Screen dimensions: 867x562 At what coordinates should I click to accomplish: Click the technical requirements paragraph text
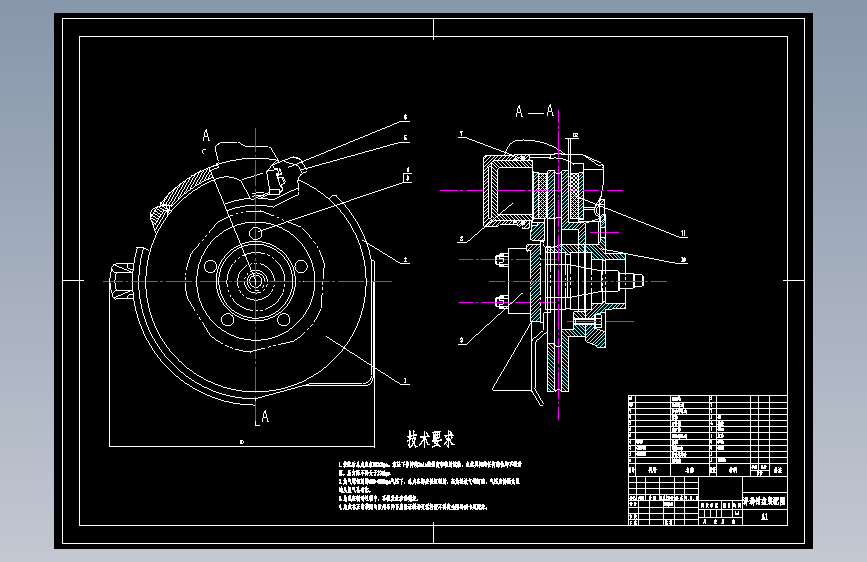pyautogui.click(x=430, y=485)
